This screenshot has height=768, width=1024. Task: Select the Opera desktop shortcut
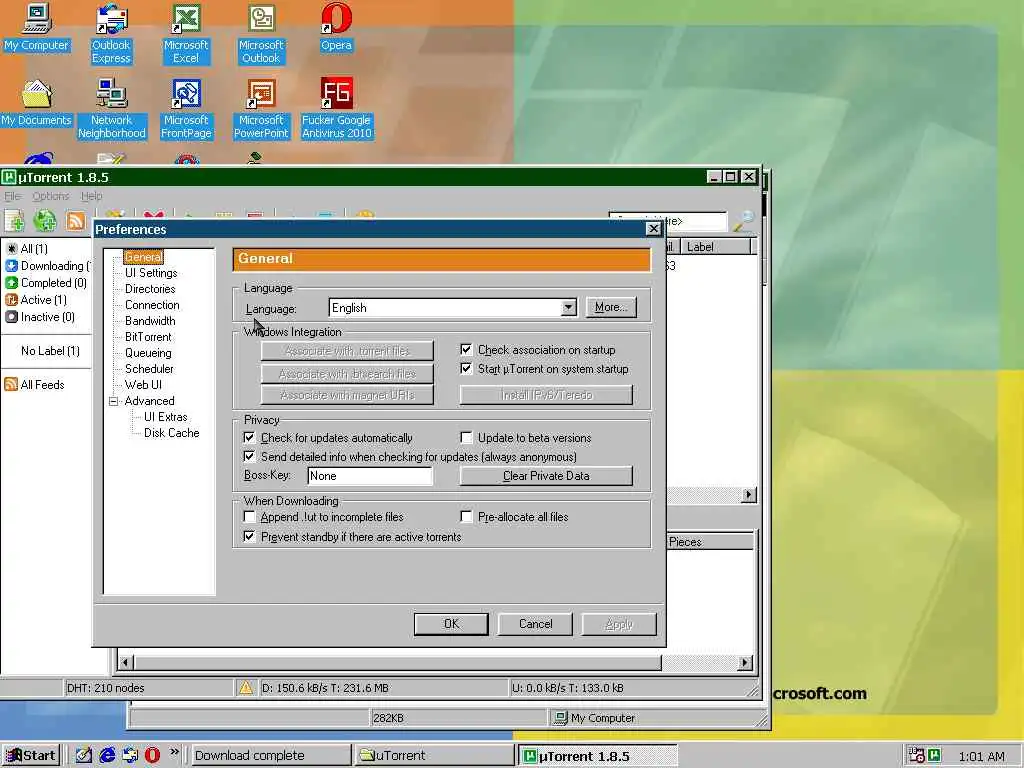336,27
